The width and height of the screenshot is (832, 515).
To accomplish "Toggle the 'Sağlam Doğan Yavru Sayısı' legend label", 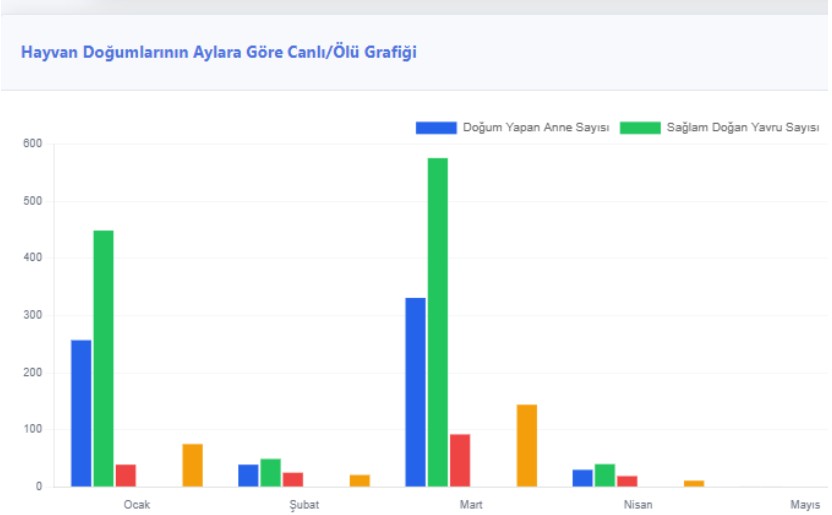I will click(743, 128).
